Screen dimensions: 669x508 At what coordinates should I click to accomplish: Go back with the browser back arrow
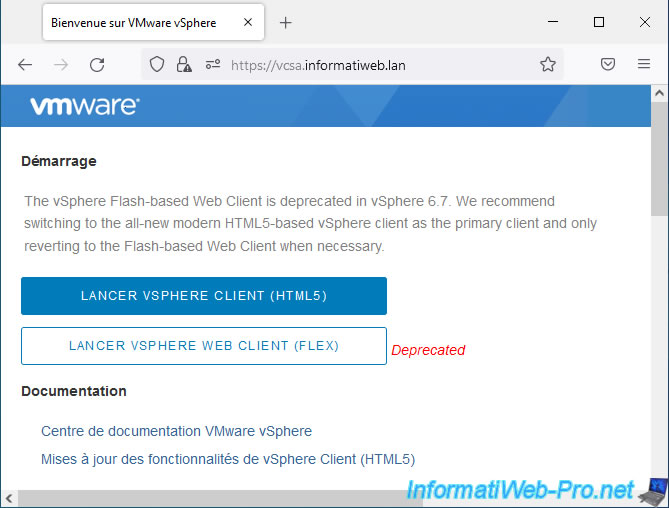(x=25, y=65)
